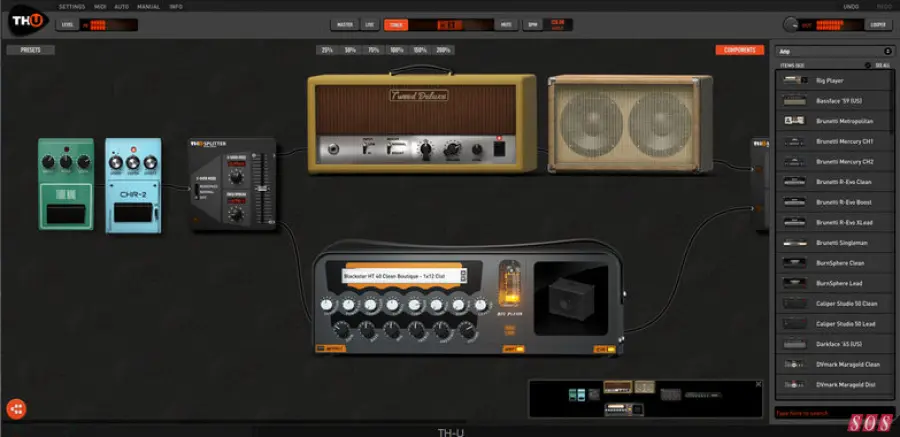
Task: Open the Auto menu
Action: pyautogui.click(x=121, y=7)
